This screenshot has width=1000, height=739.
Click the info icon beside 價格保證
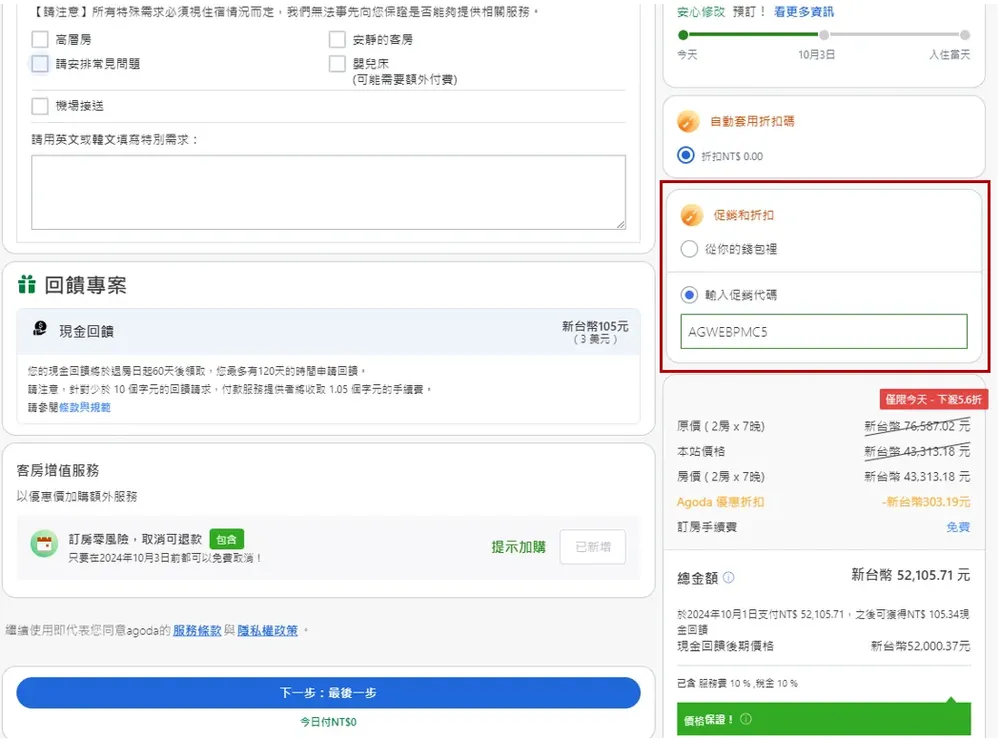click(x=746, y=719)
